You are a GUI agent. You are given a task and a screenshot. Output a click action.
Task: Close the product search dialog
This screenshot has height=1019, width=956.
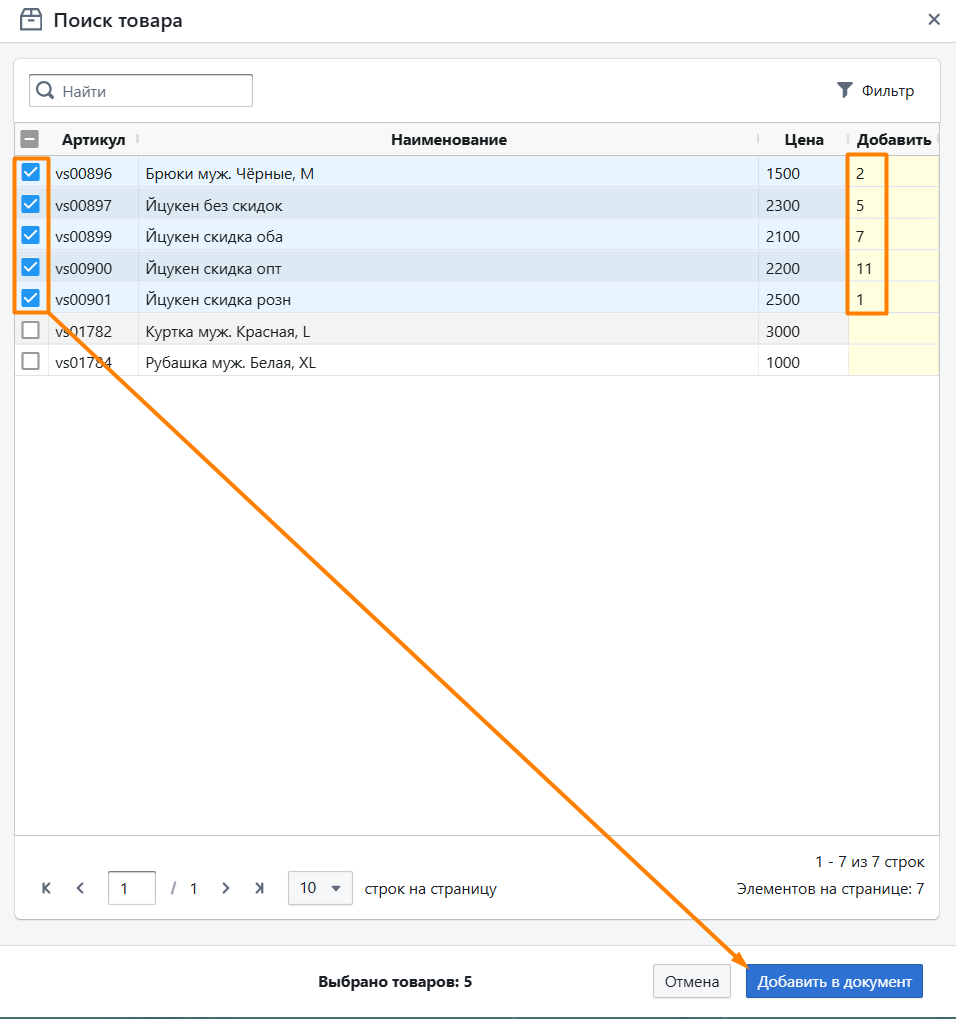pyautogui.click(x=934, y=19)
